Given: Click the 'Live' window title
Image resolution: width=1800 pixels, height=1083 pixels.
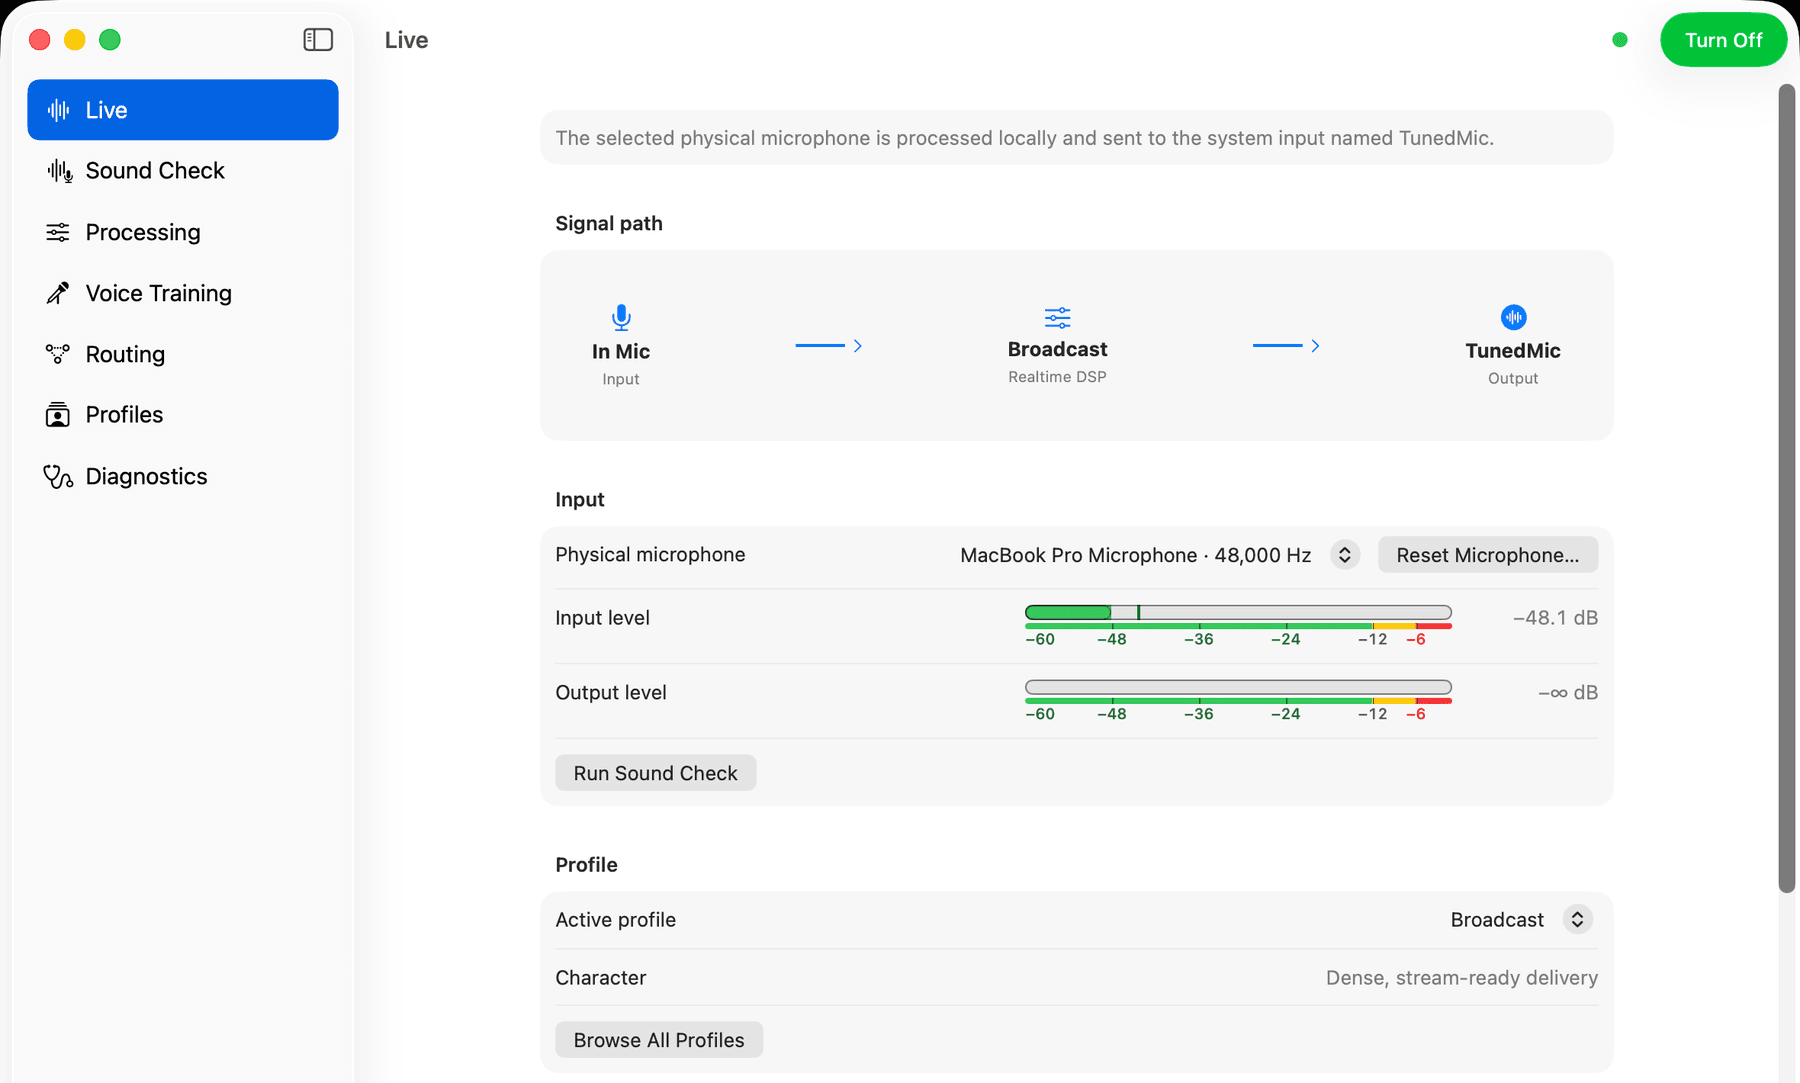Looking at the screenshot, I should (x=406, y=40).
